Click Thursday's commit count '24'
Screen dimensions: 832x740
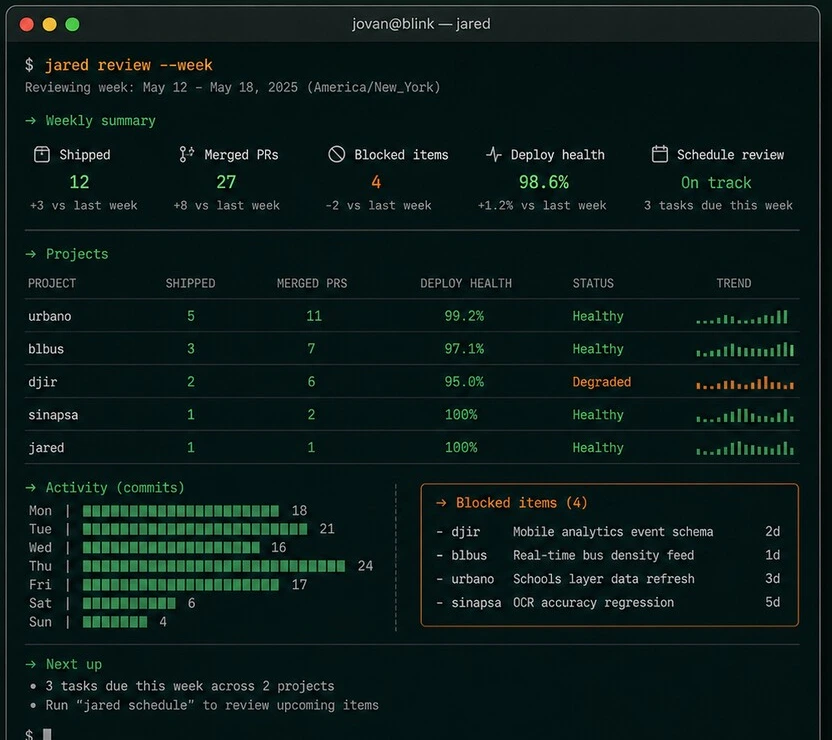point(365,566)
